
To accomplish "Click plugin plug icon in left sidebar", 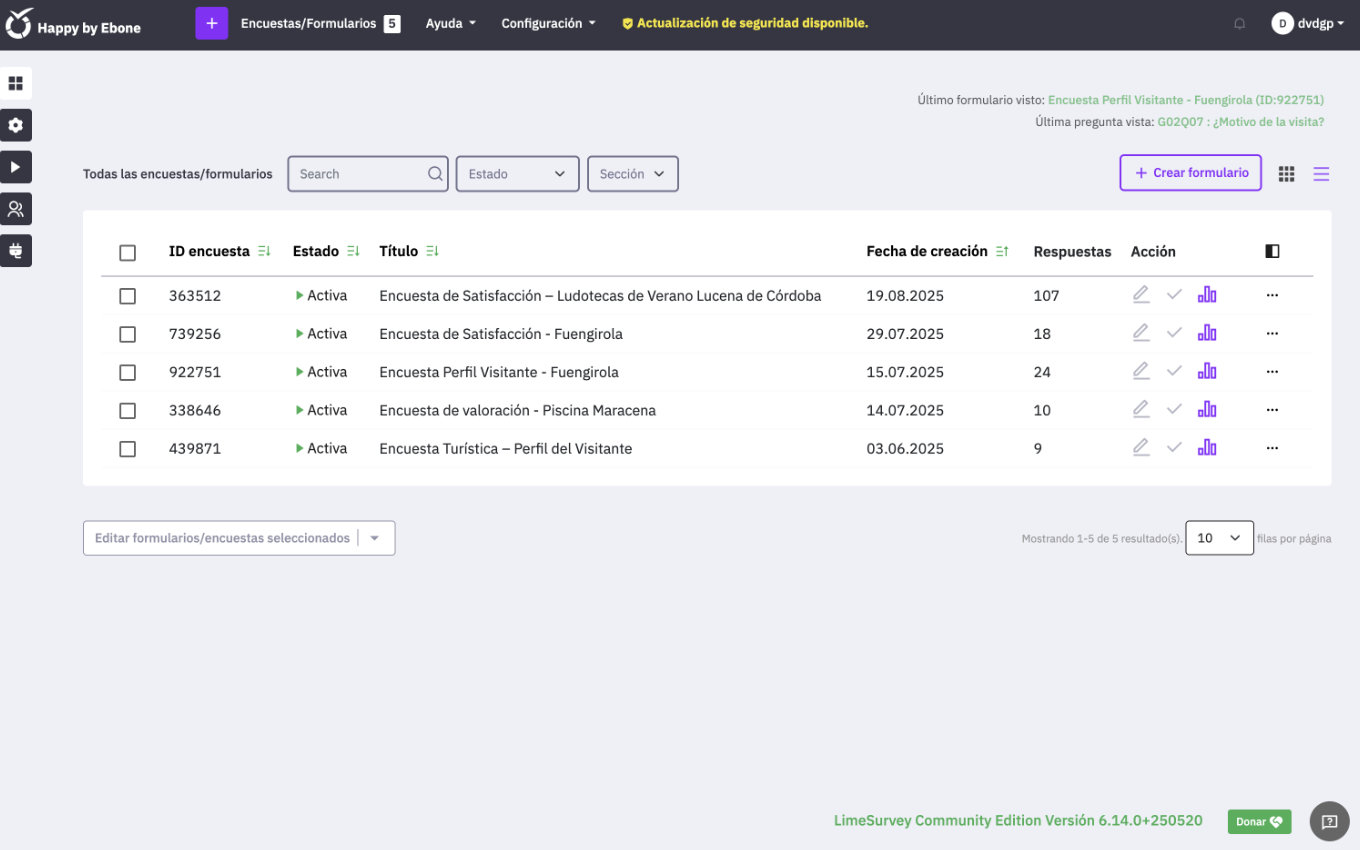I will click(x=16, y=250).
